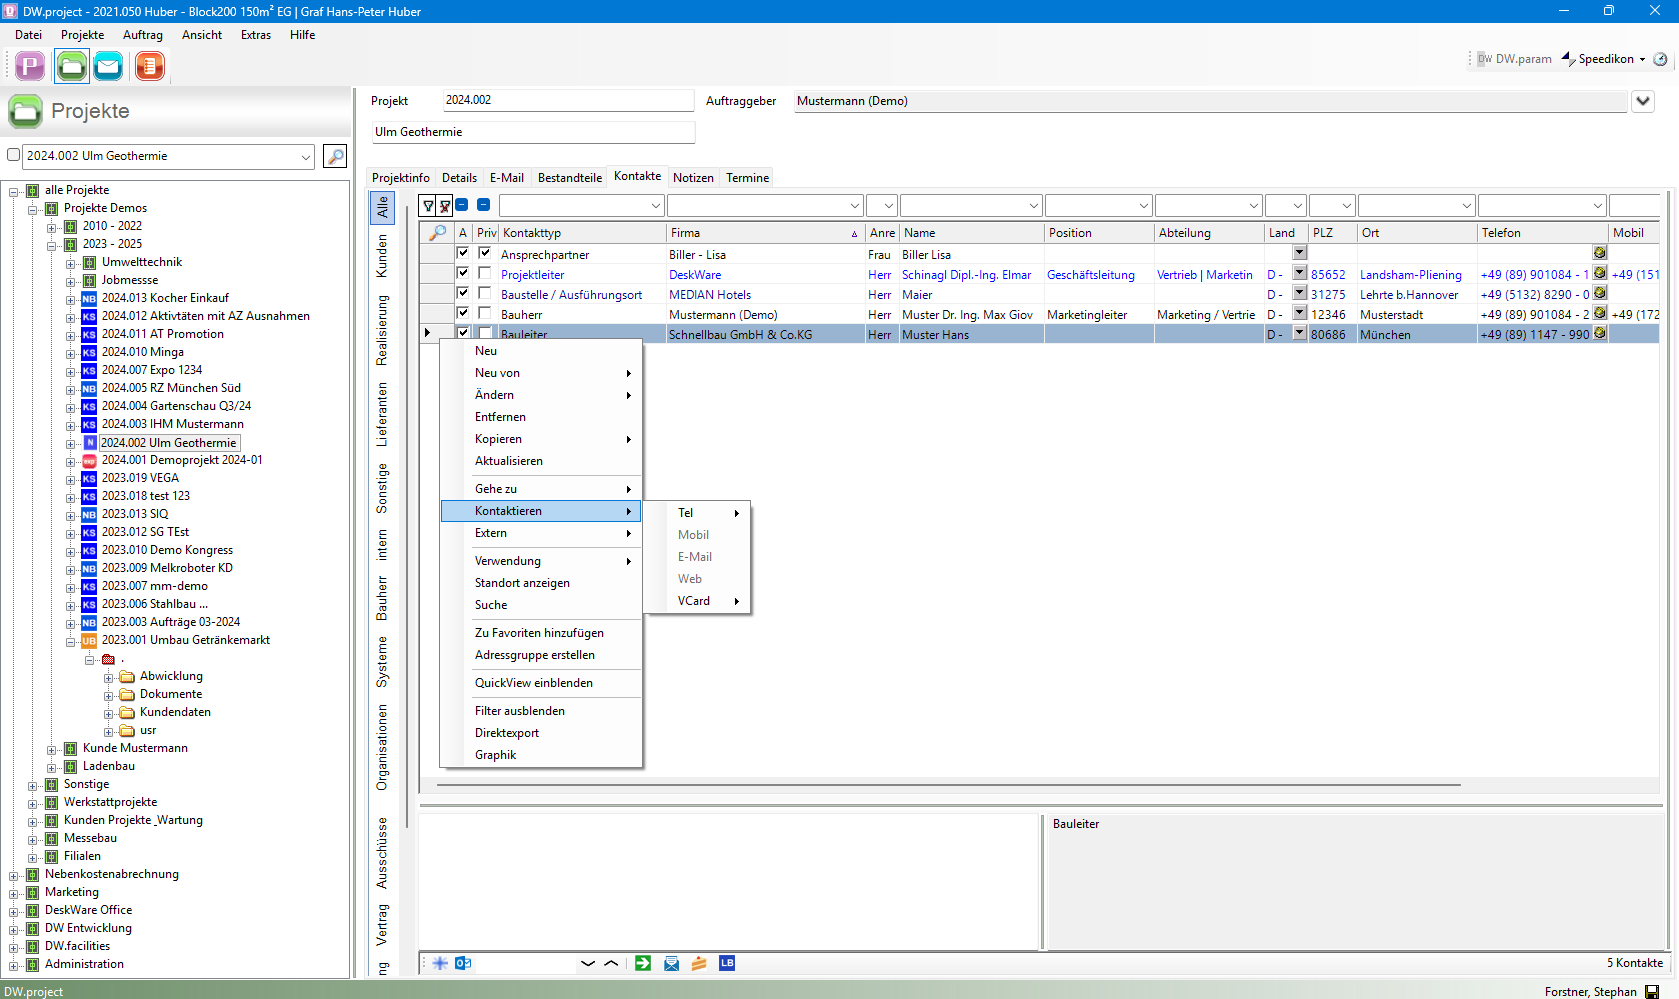Click the orange task list toolbar icon
Viewport: 1679px width, 999px height.
(149, 67)
